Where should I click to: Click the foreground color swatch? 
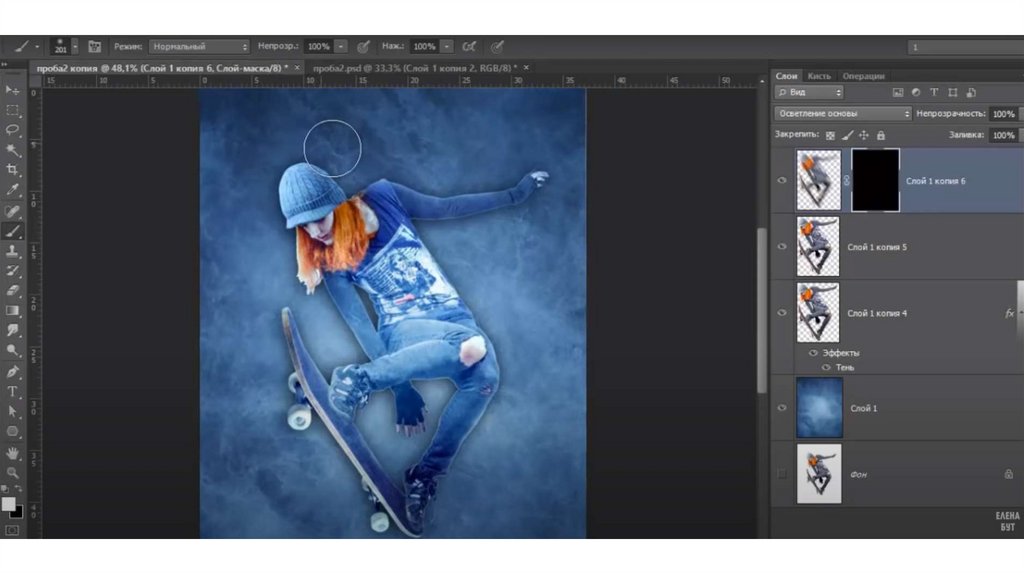tap(9, 503)
